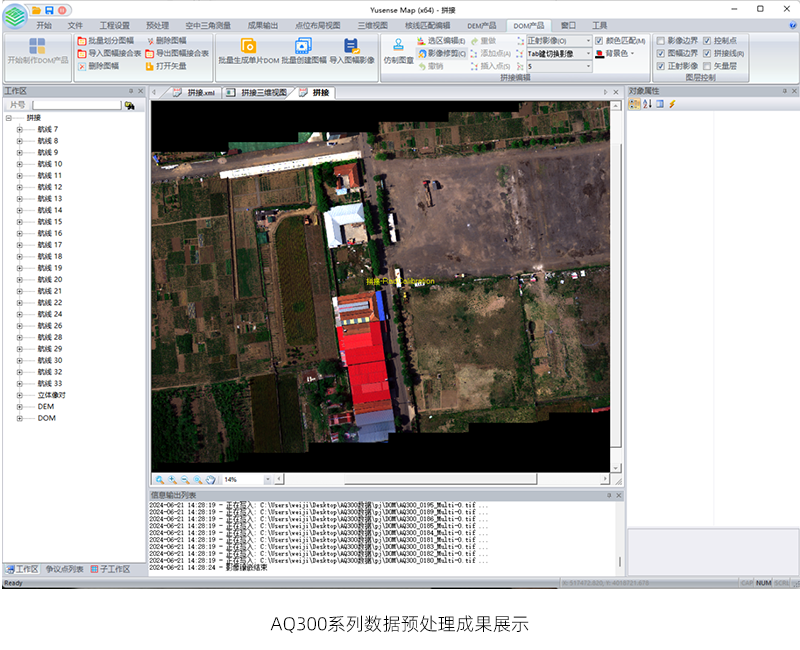Click the 批量创建图幅 icon

click(x=303, y=46)
